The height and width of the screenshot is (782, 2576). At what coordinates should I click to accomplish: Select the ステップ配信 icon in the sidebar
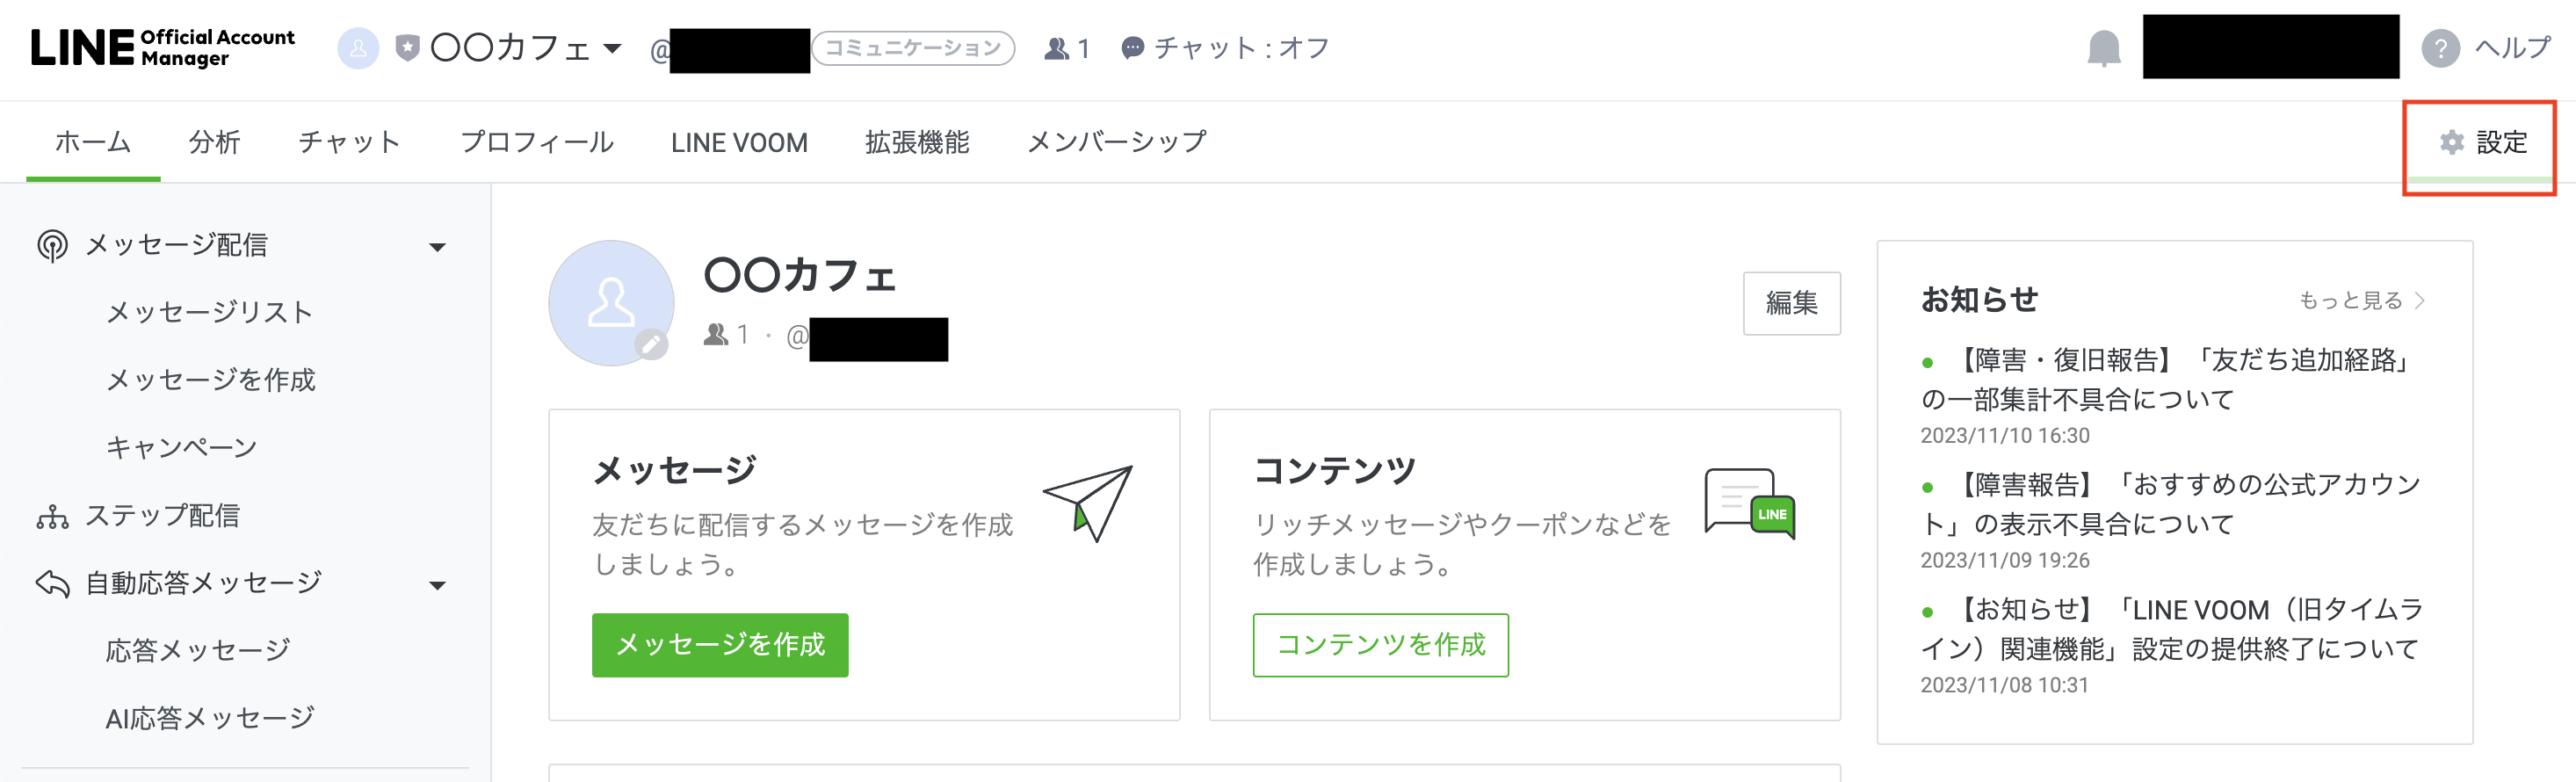click(52, 516)
